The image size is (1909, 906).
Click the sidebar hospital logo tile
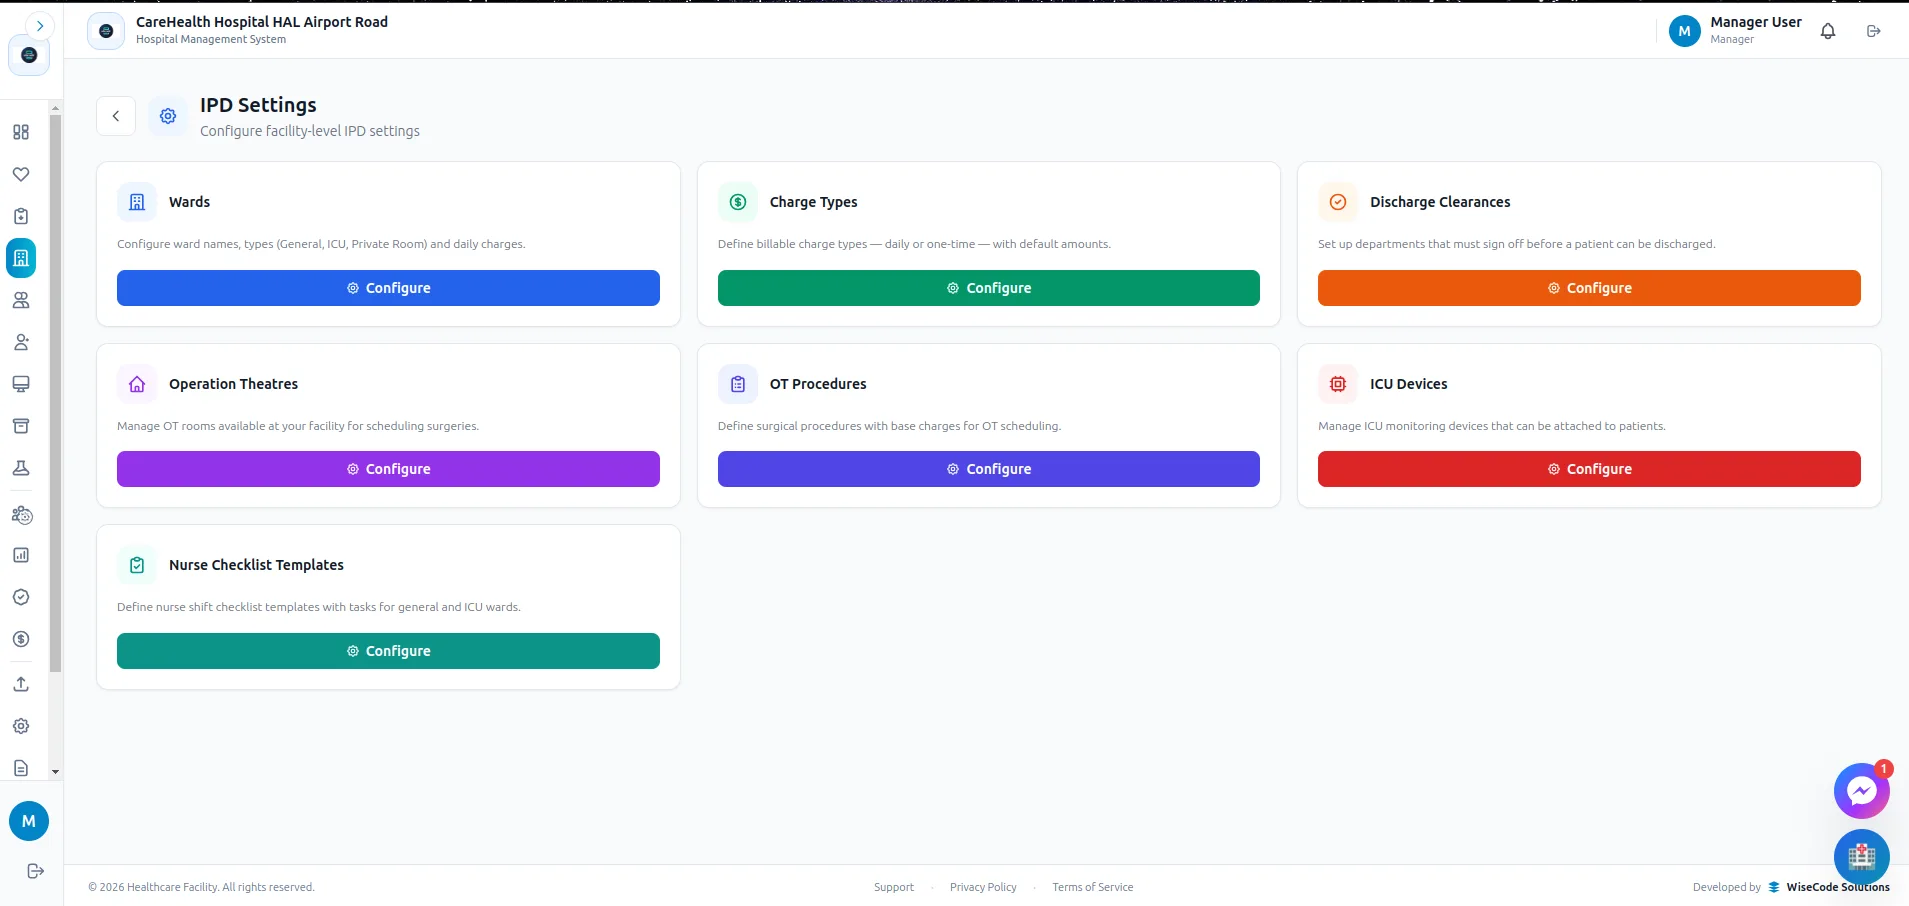pyautogui.click(x=29, y=55)
